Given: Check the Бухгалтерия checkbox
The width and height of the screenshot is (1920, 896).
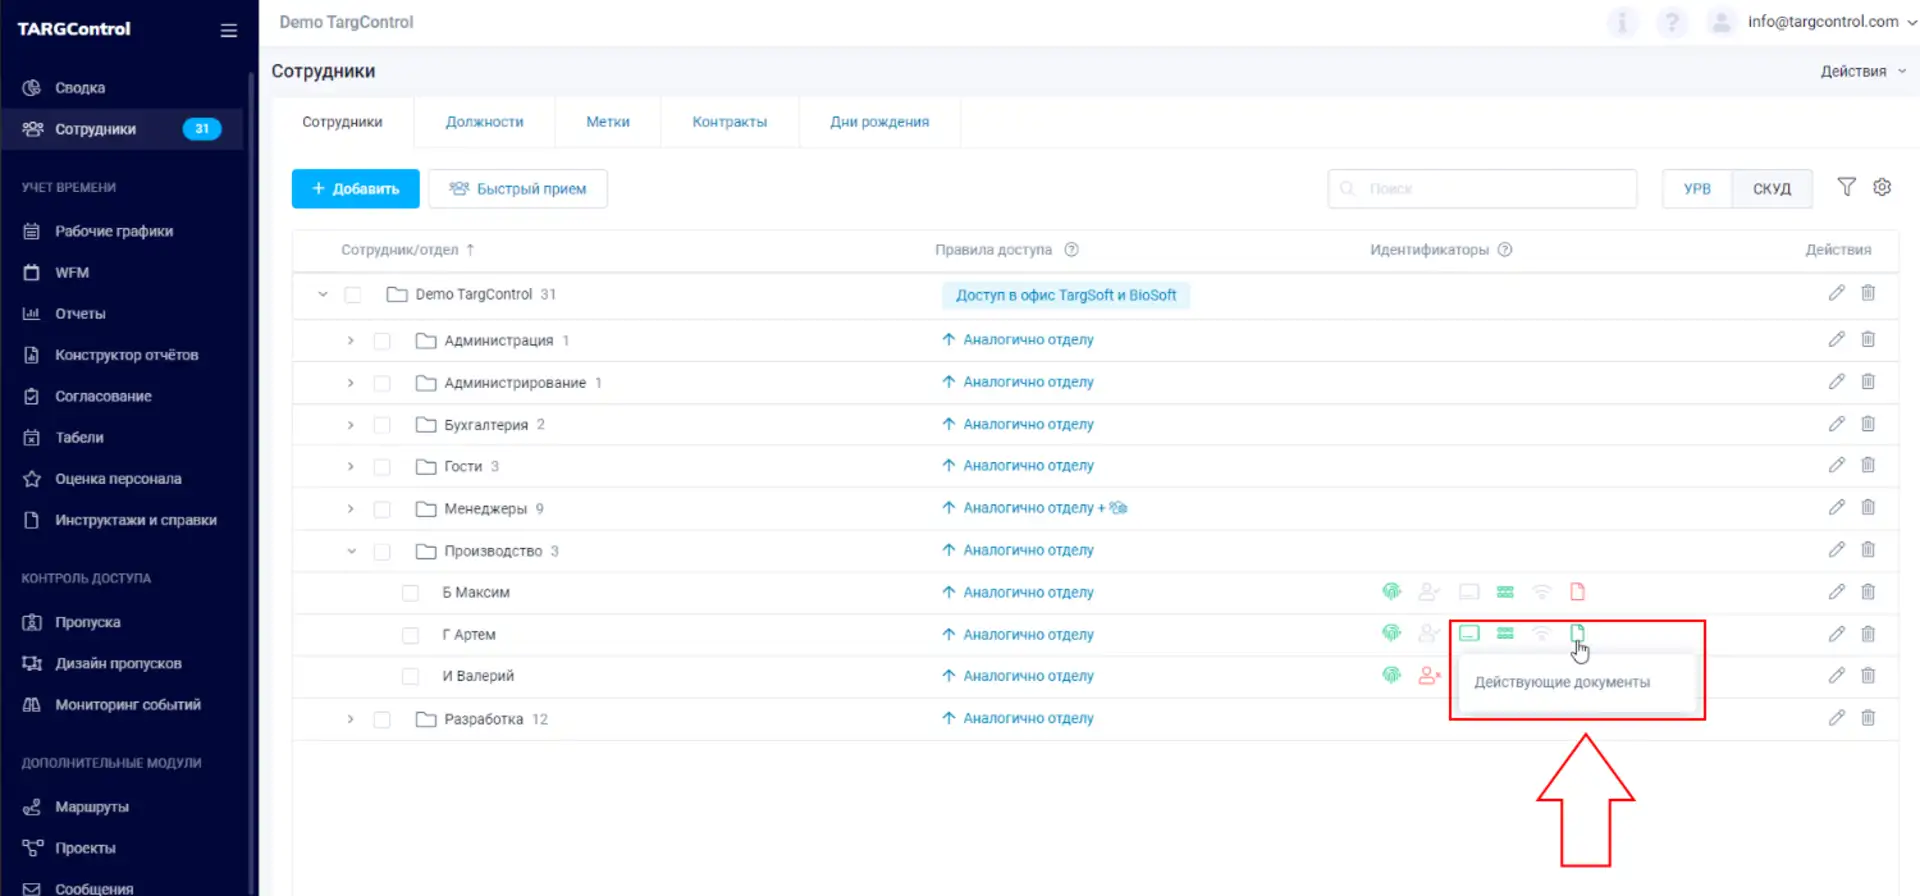Looking at the screenshot, I should (381, 425).
